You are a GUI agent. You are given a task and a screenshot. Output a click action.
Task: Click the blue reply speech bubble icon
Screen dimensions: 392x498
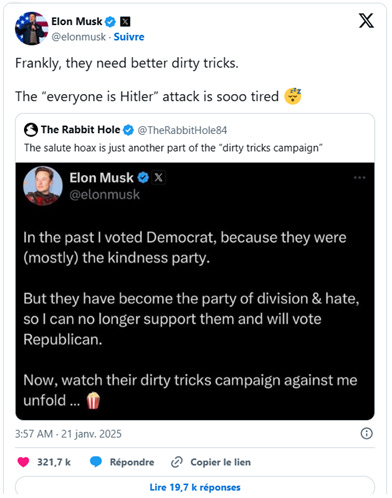click(96, 462)
